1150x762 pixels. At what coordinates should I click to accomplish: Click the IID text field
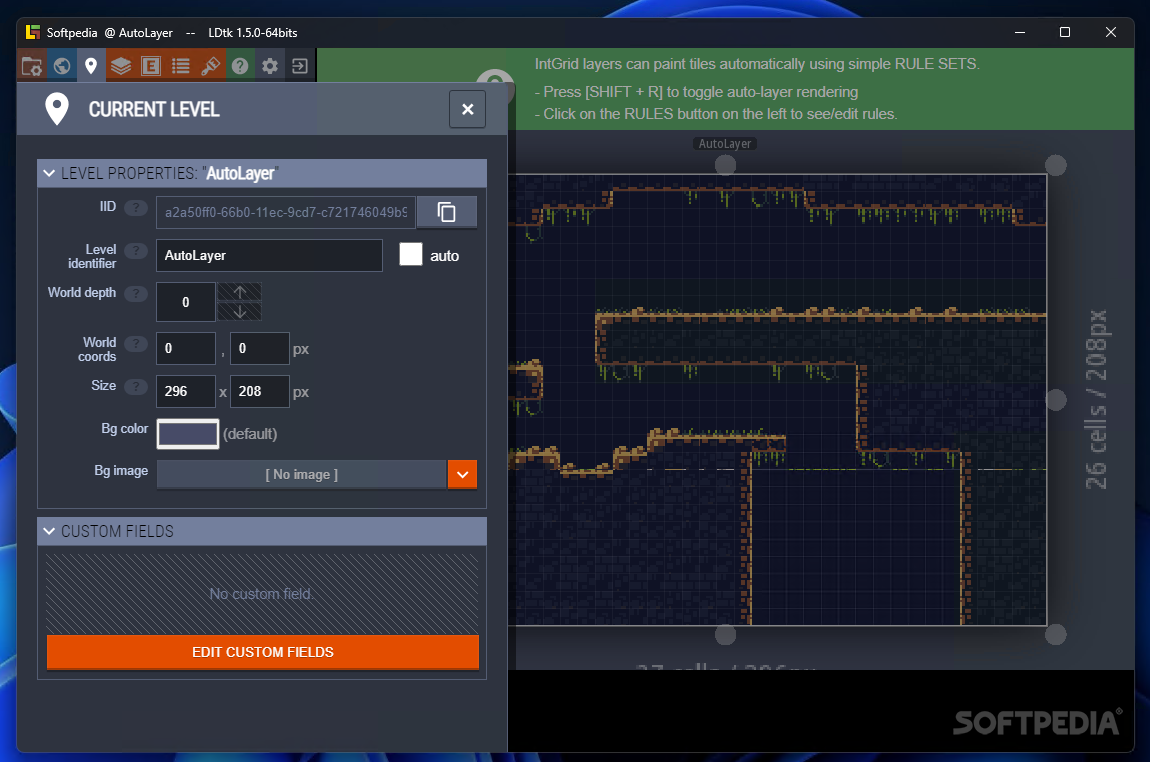pos(285,212)
